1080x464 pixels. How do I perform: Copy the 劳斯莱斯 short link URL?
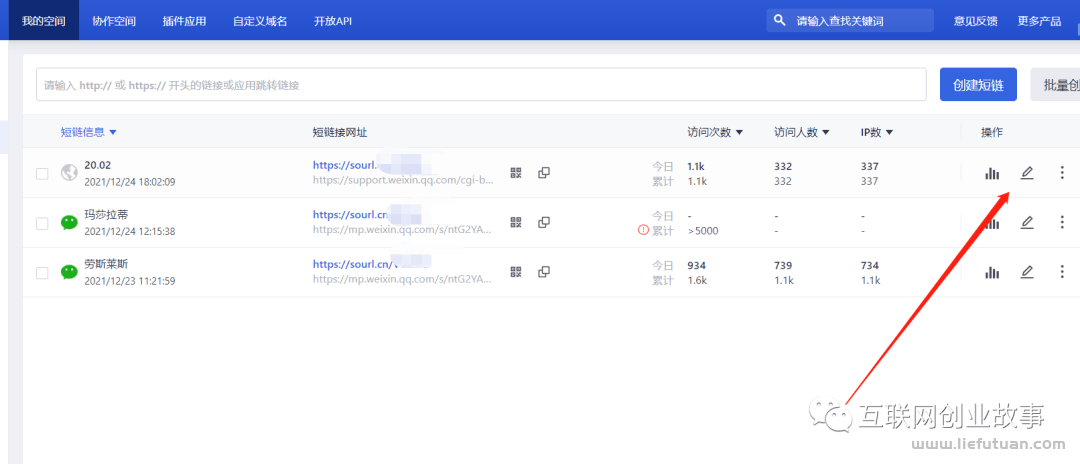pyautogui.click(x=544, y=272)
